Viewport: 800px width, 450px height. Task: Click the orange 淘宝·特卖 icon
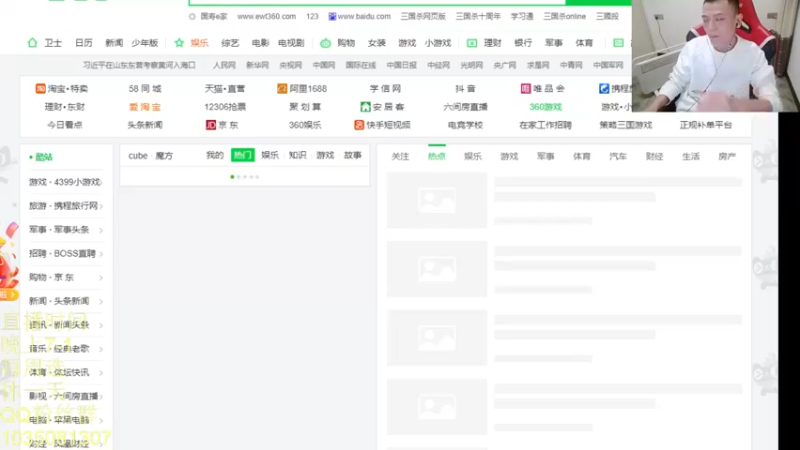[x=40, y=89]
